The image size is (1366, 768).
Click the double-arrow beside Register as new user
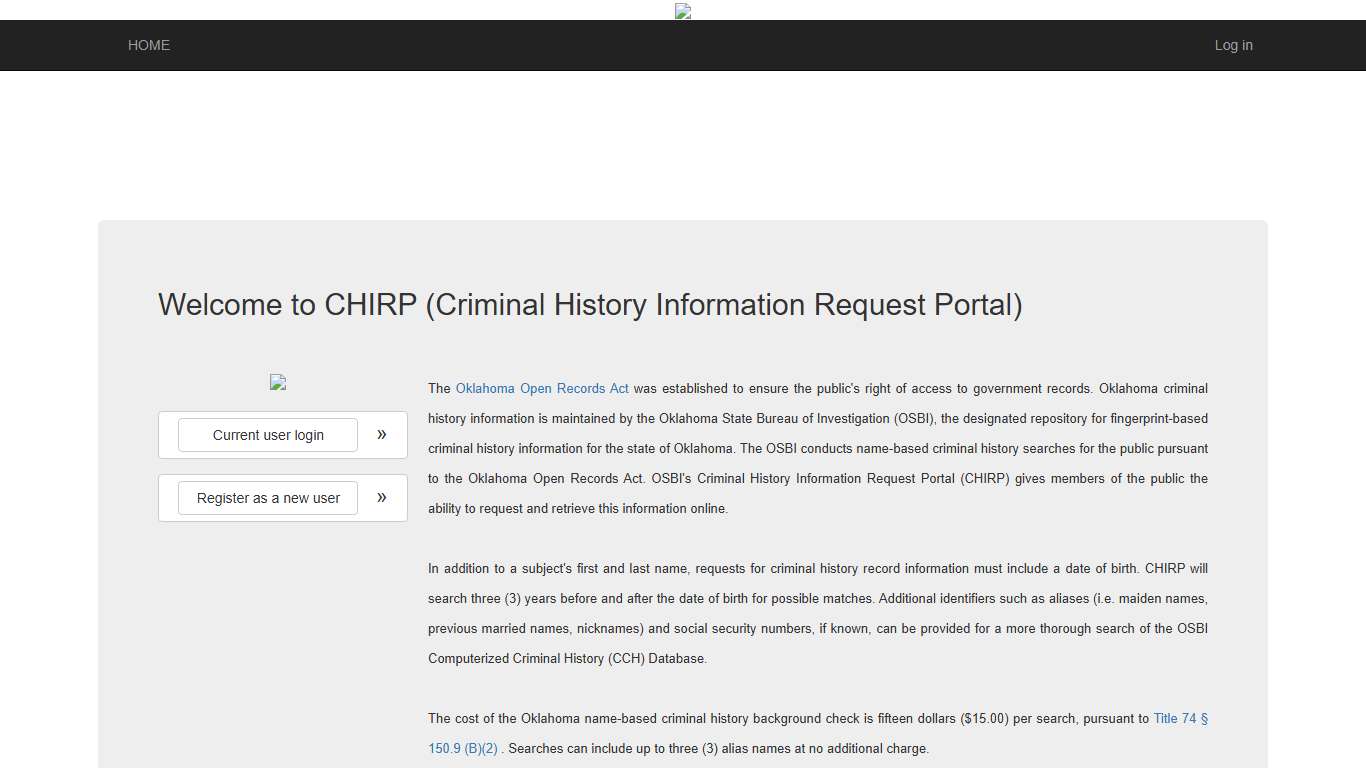381,497
